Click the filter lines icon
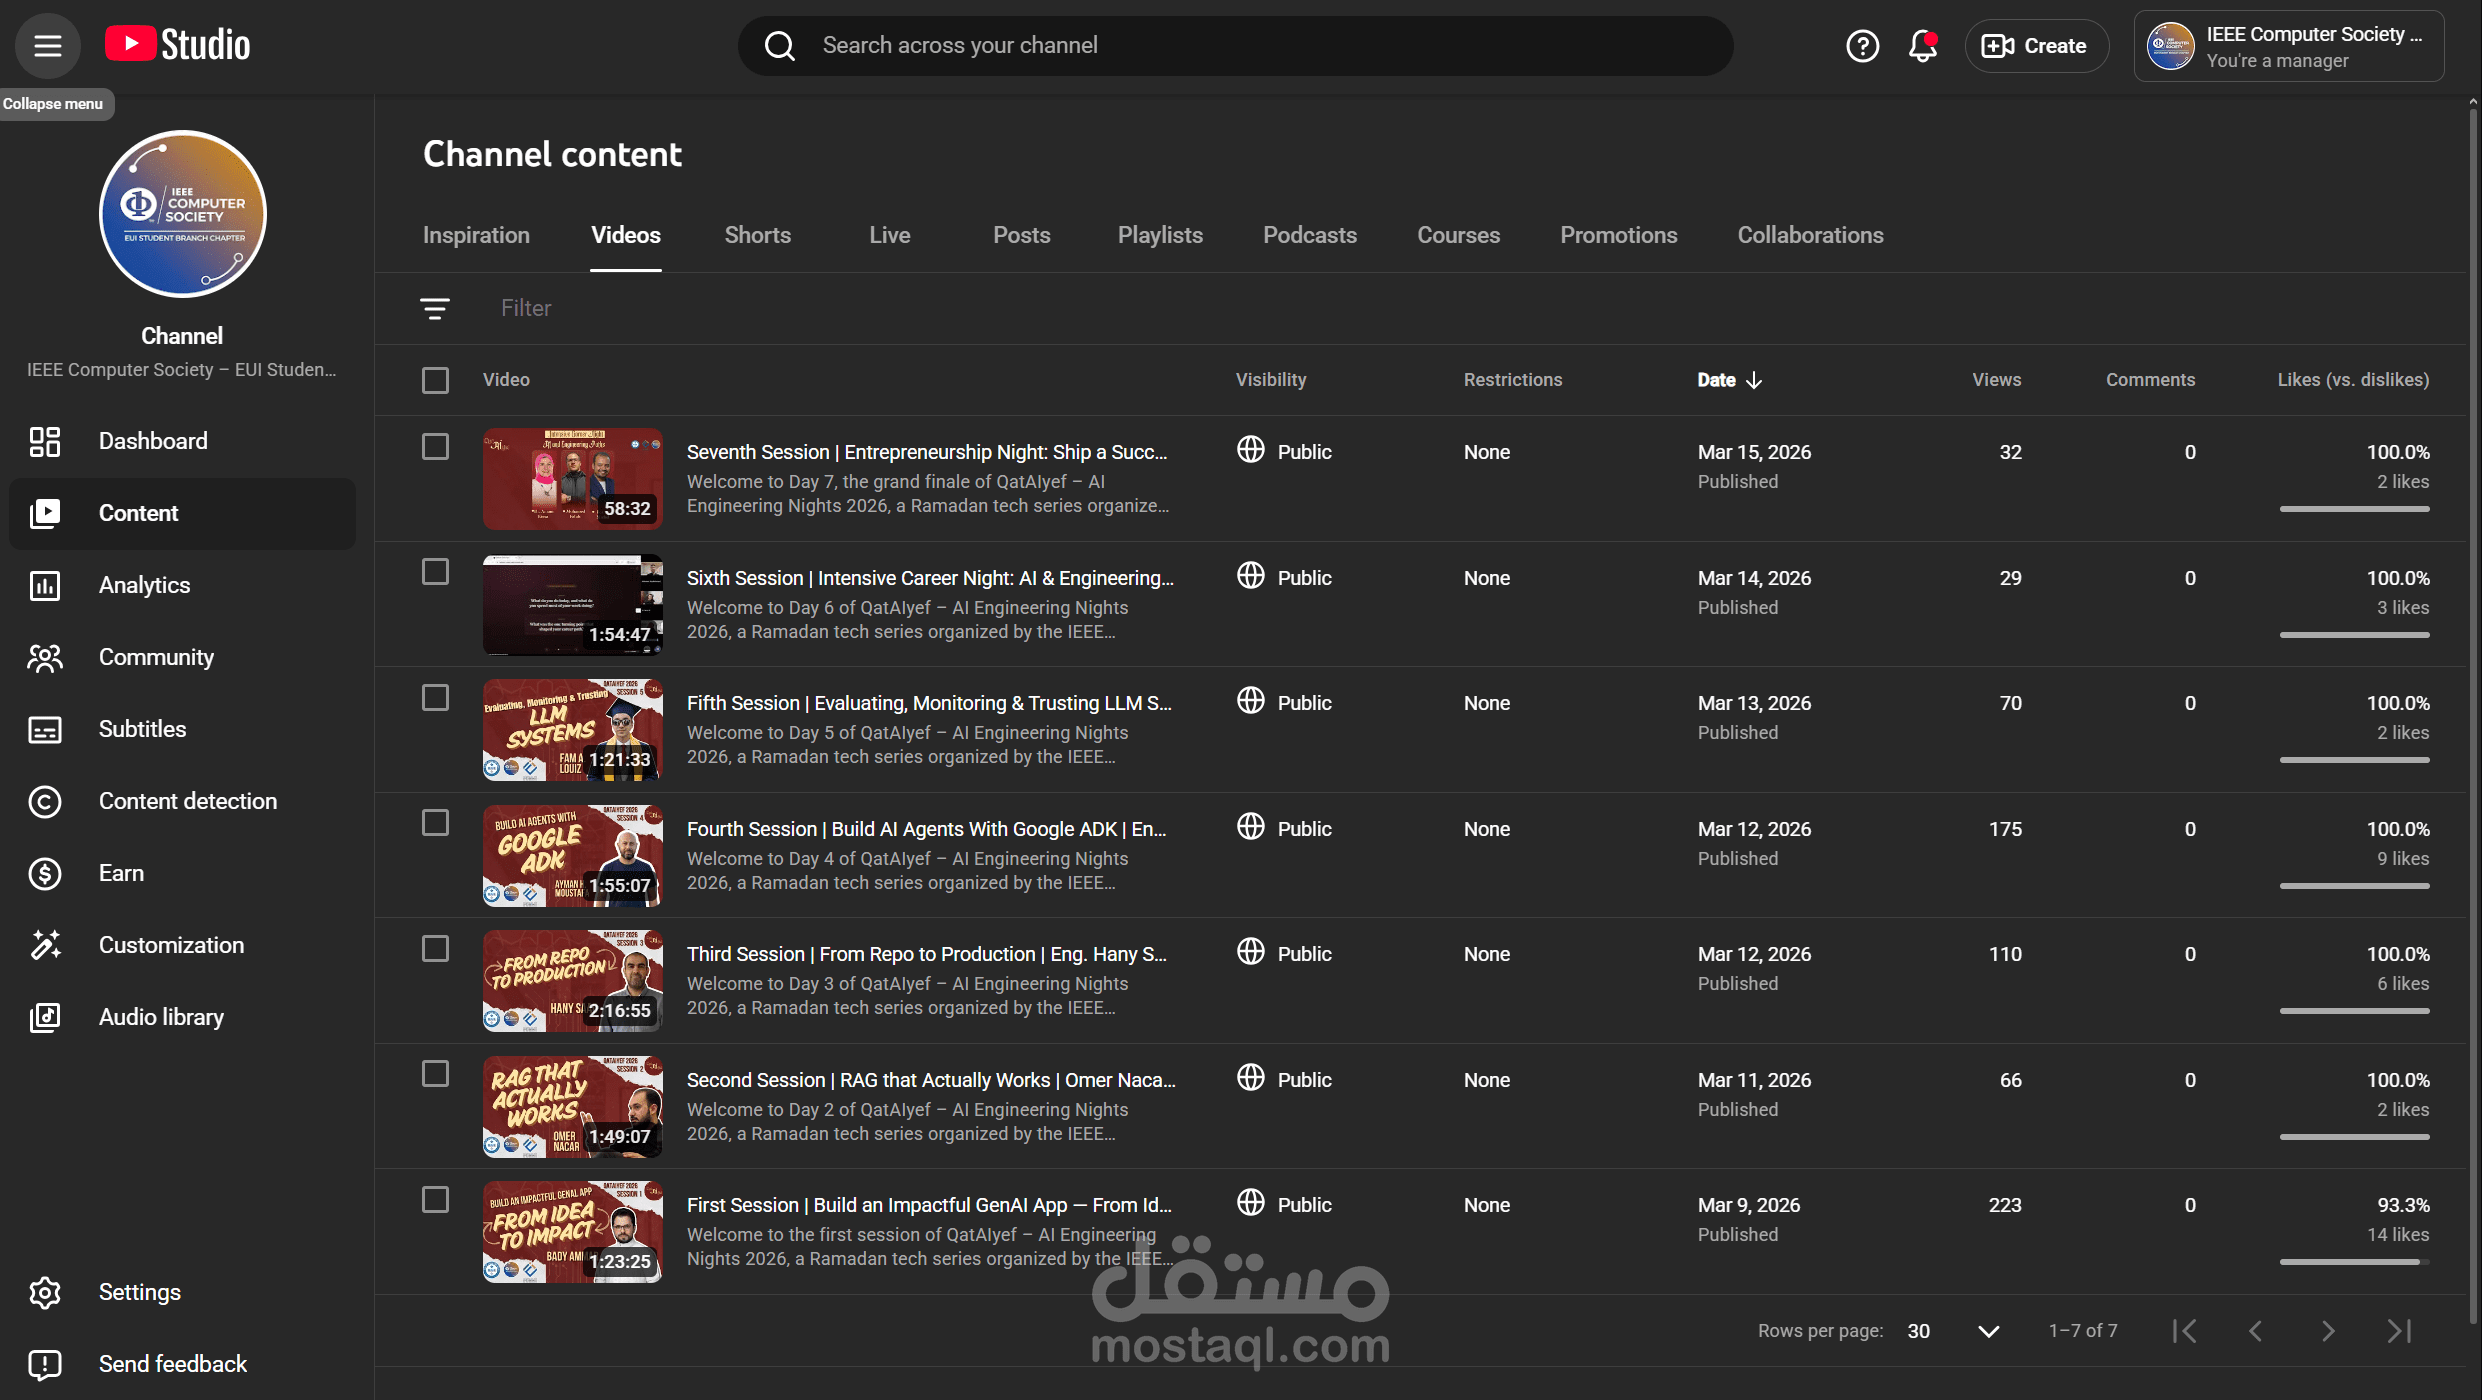The image size is (2482, 1400). click(434, 308)
